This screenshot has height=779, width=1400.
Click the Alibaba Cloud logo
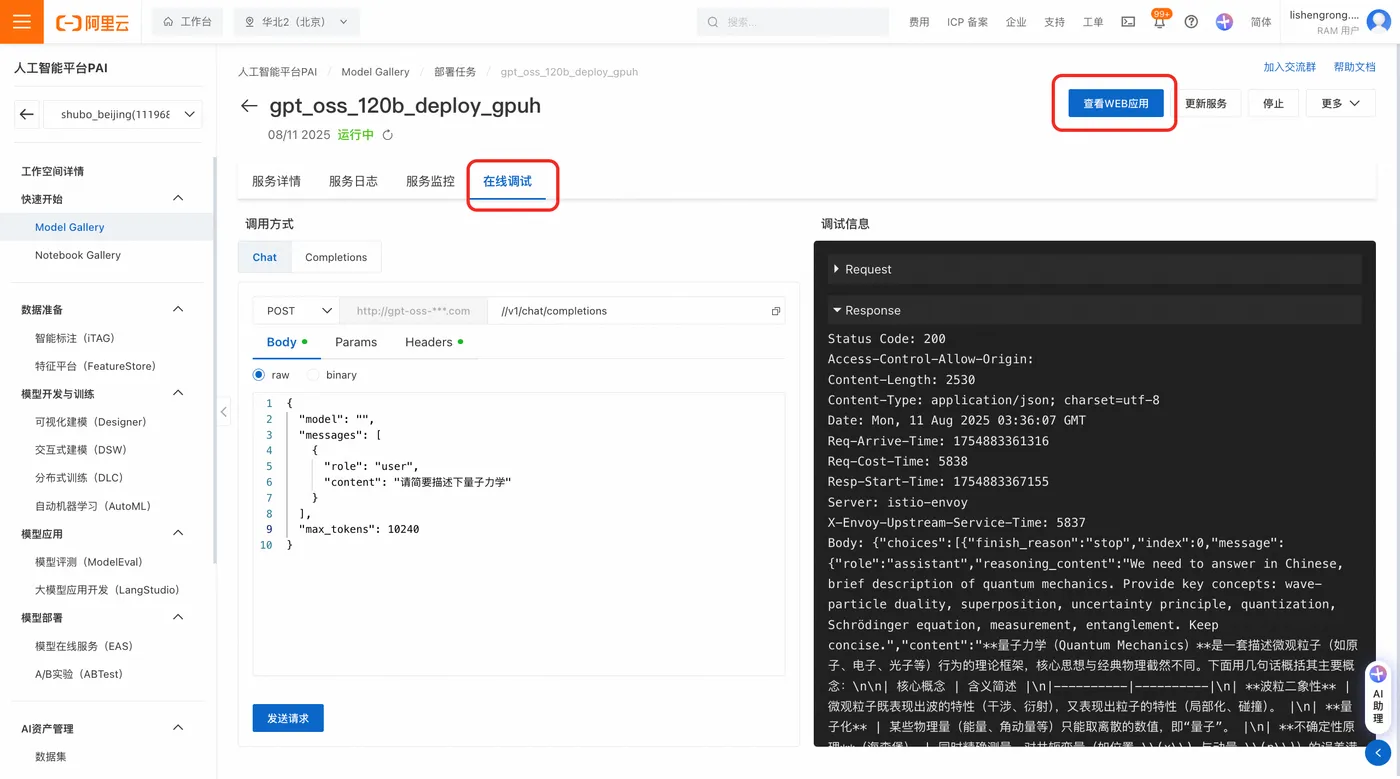pos(92,22)
